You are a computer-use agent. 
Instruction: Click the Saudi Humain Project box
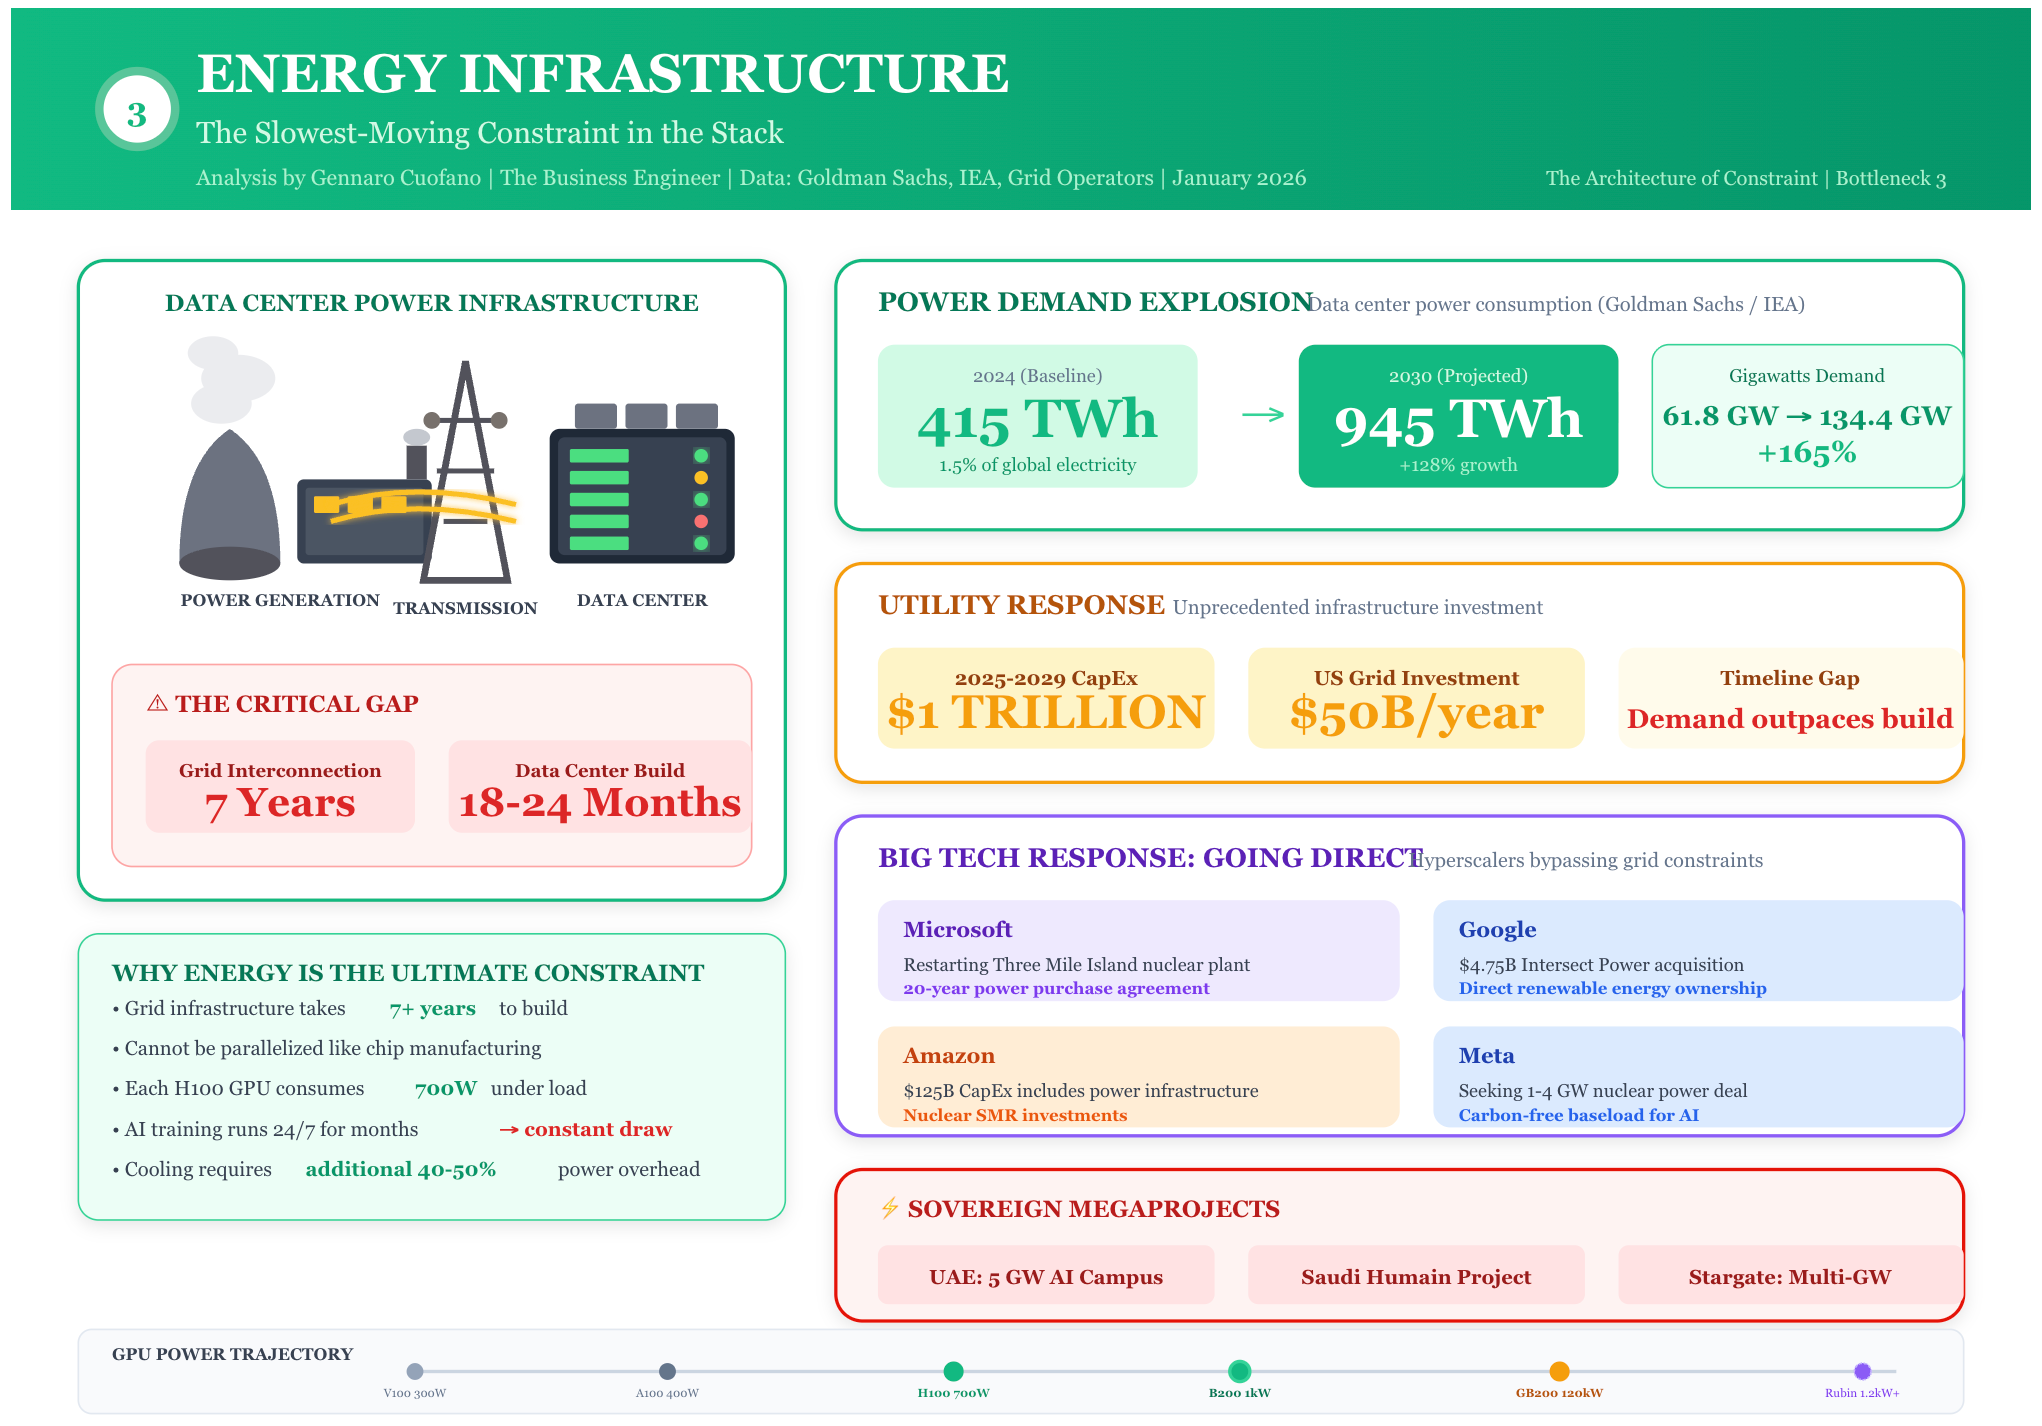1415,1276
